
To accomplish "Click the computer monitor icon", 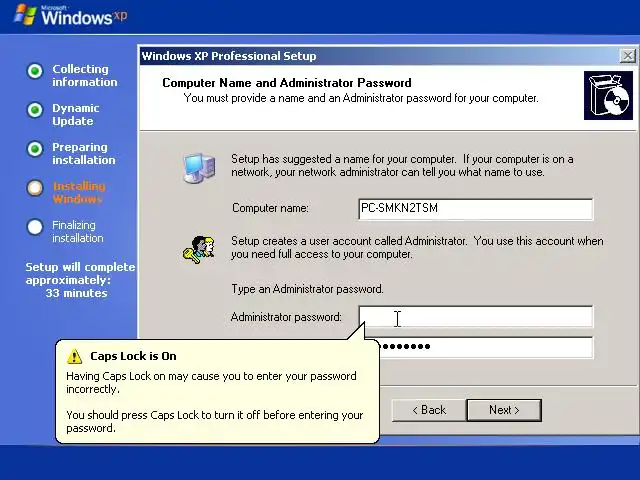I will [x=199, y=168].
